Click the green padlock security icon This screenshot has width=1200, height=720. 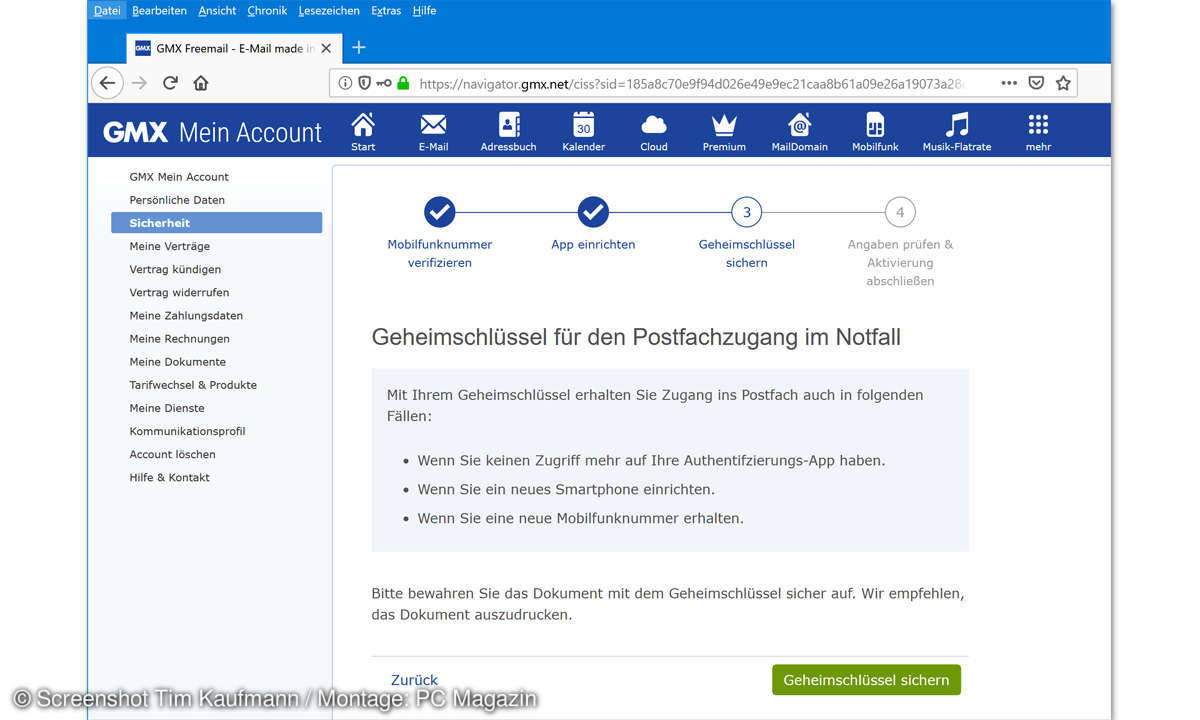(x=403, y=84)
